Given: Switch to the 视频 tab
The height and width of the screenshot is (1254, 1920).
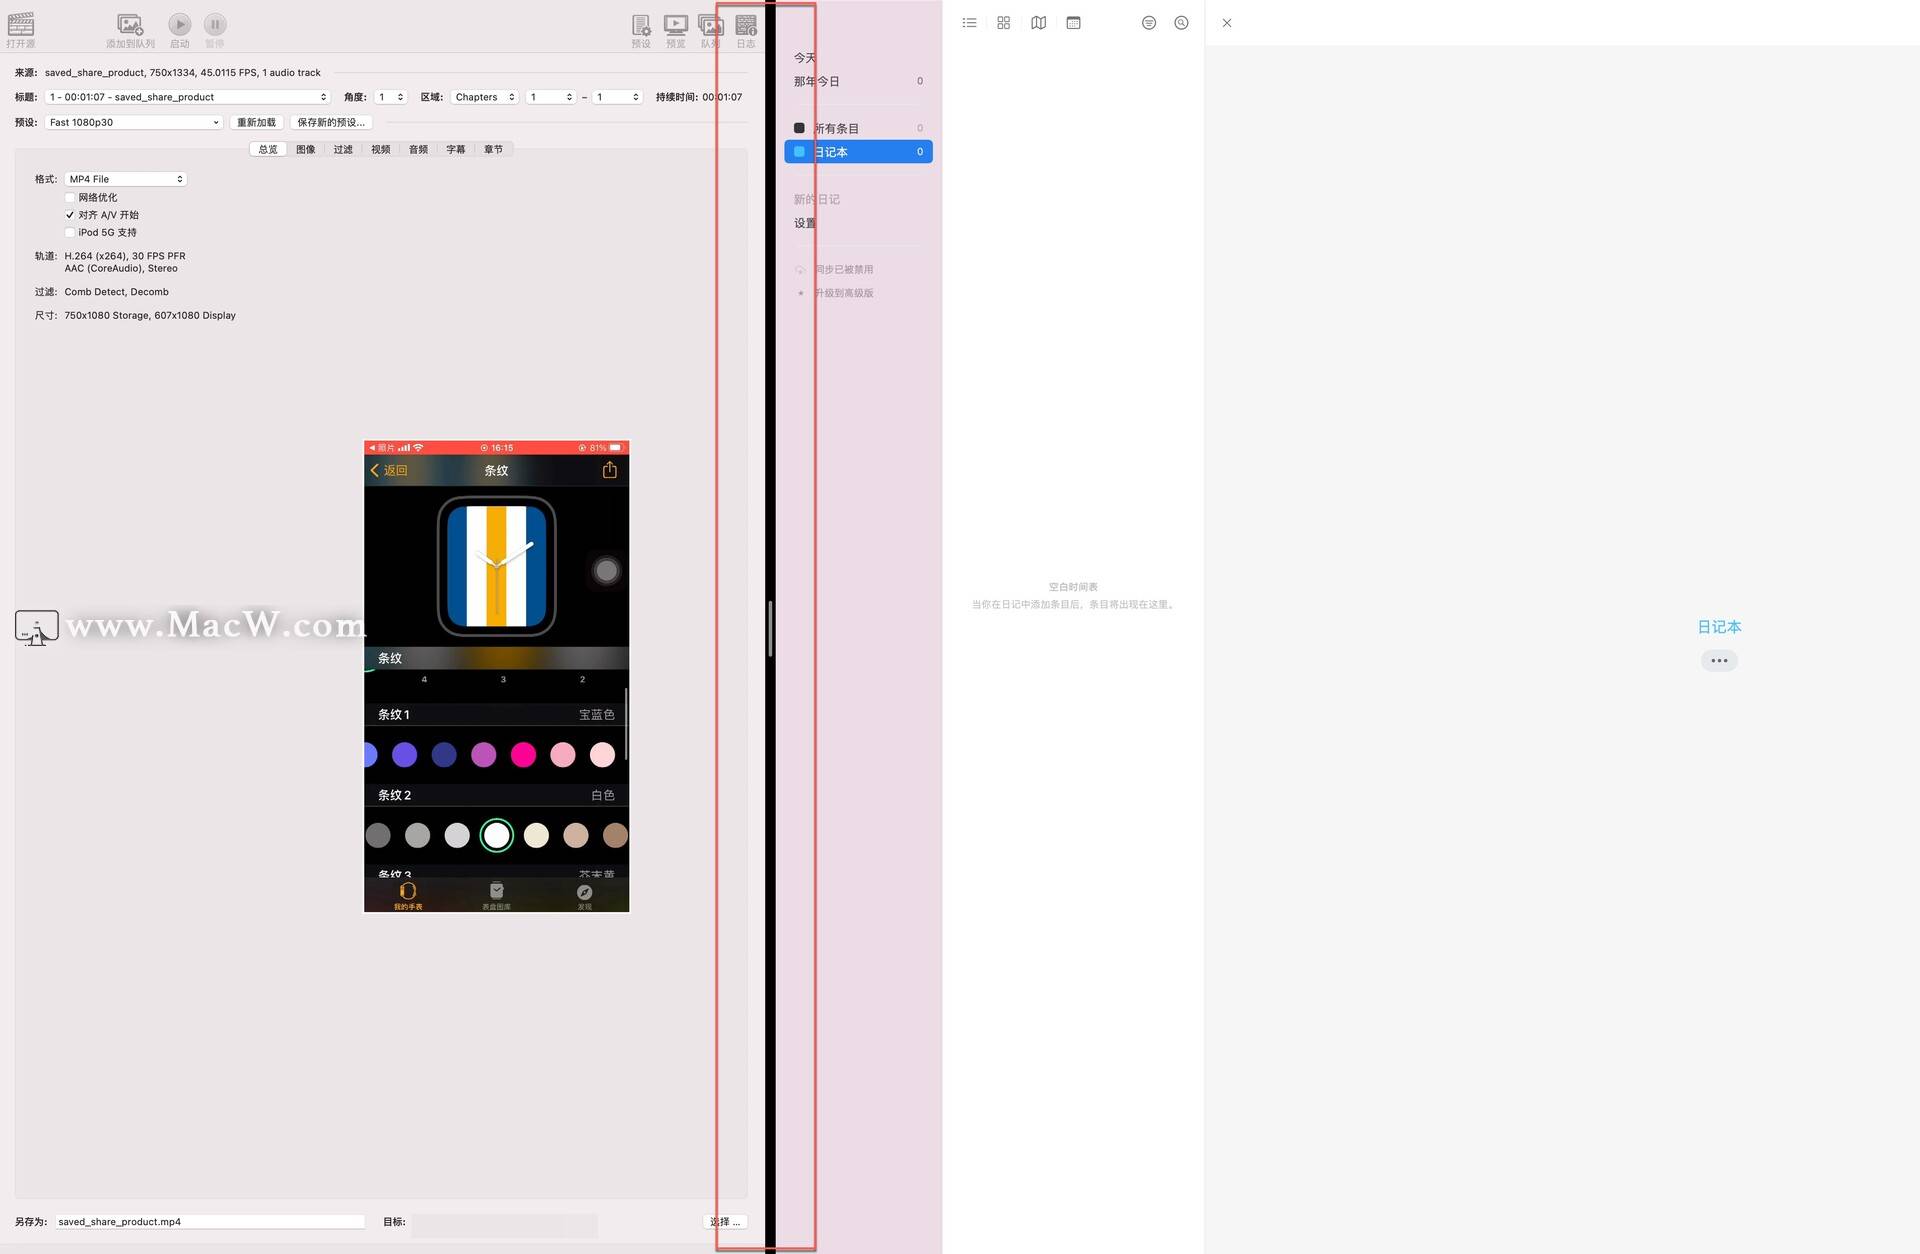Looking at the screenshot, I should click(381, 150).
